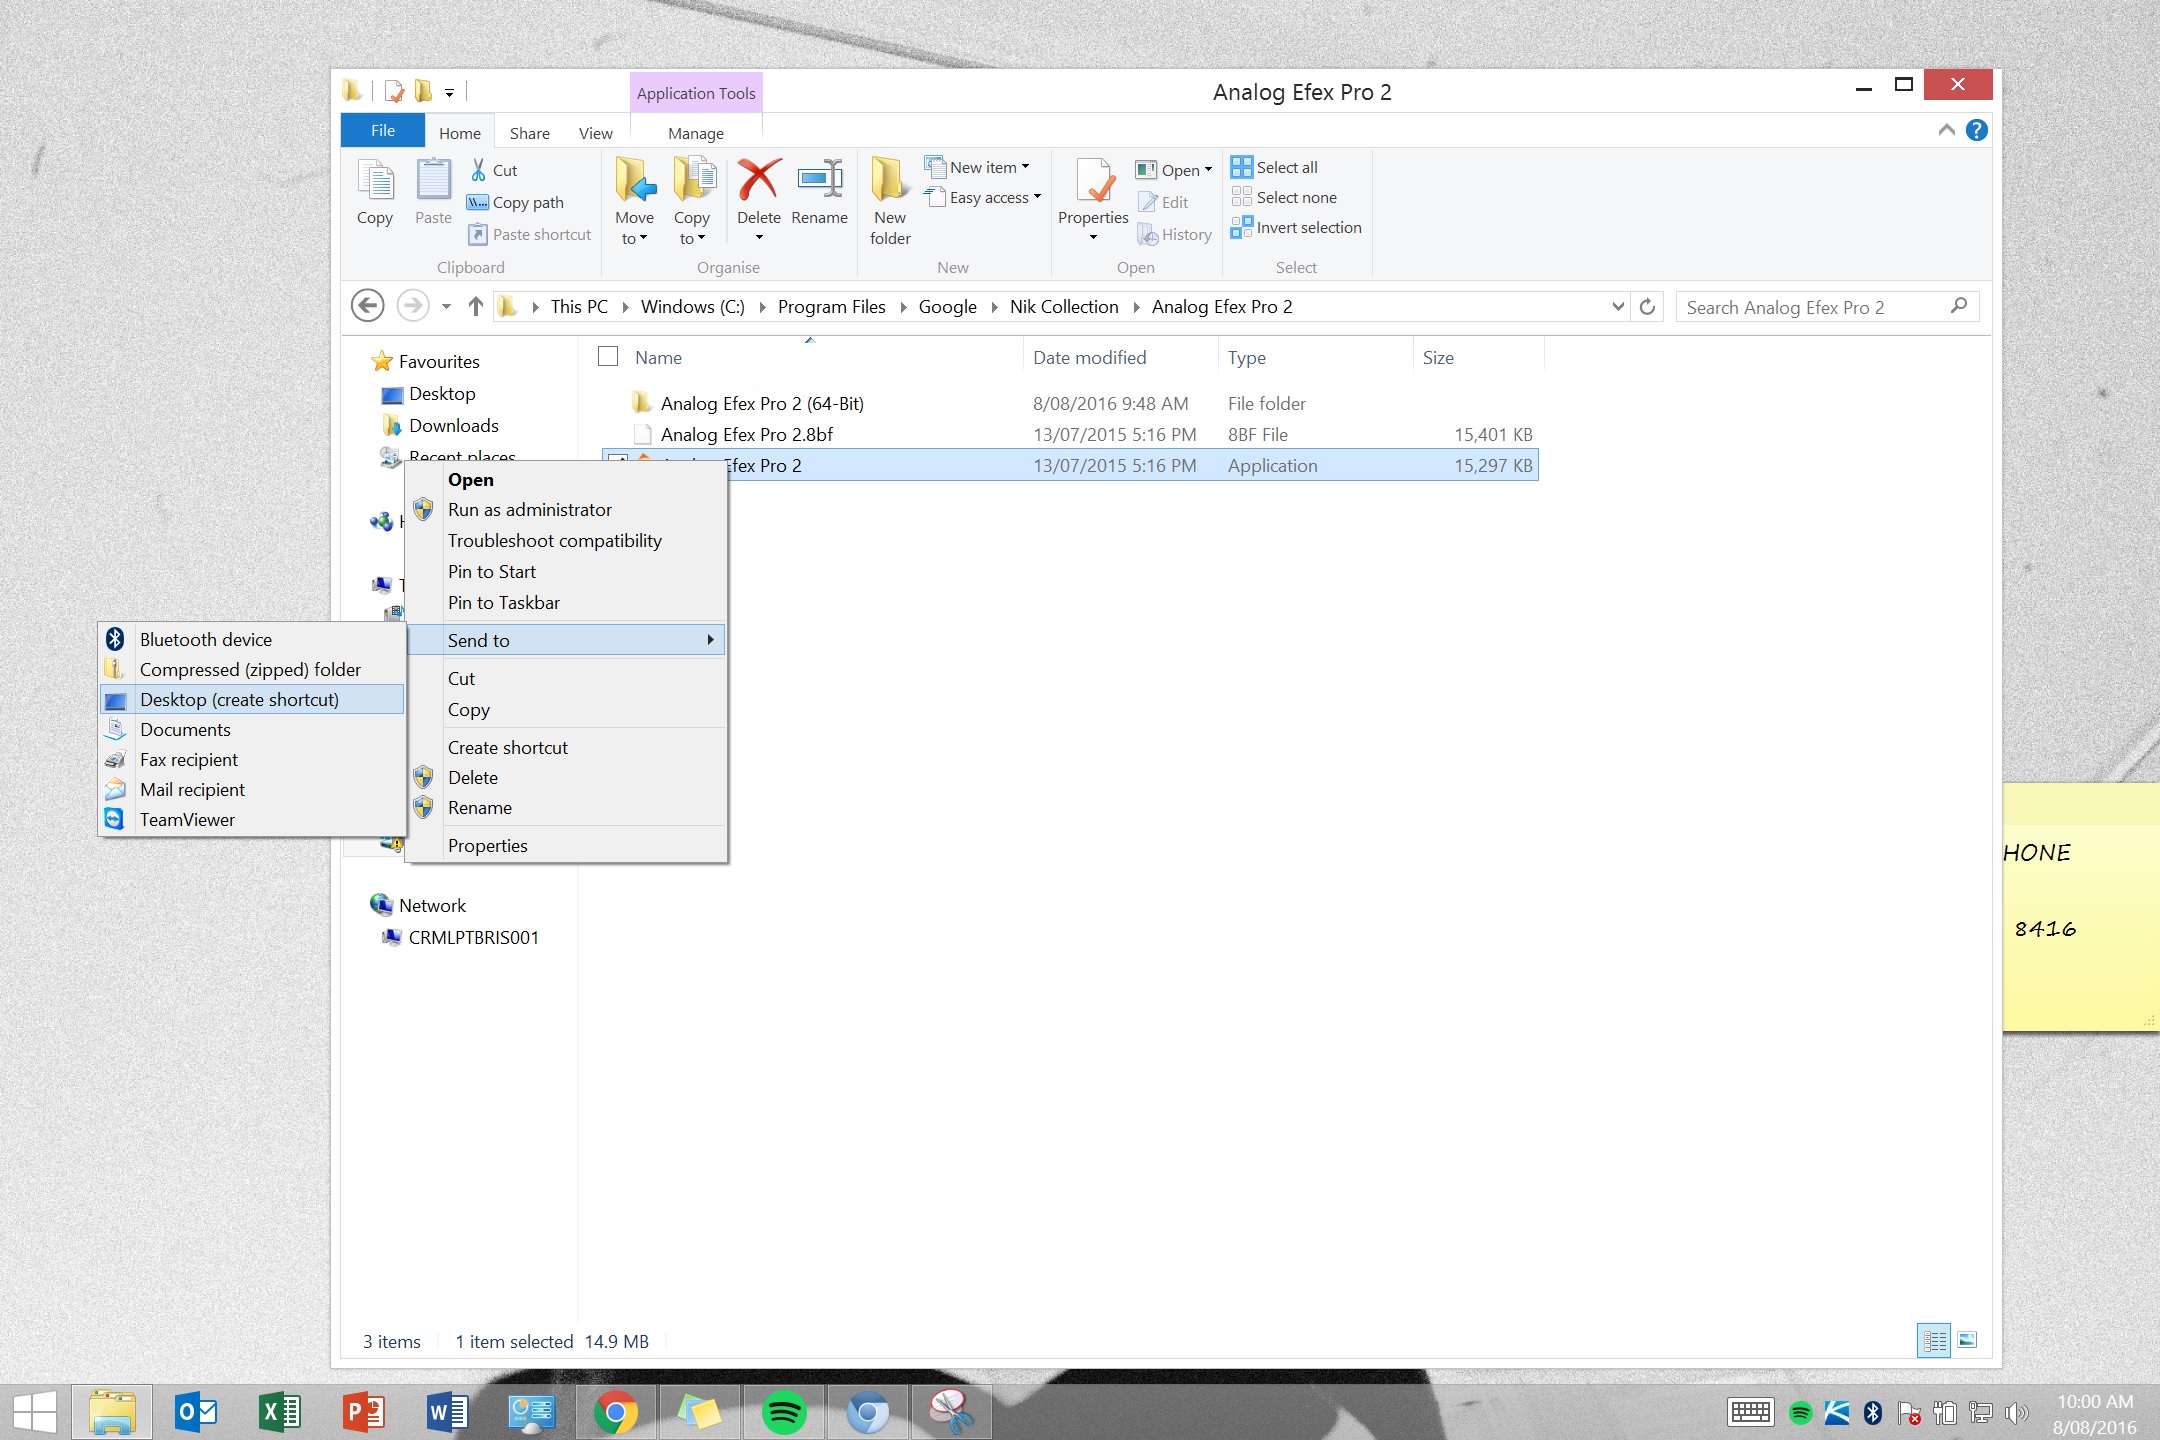Click Select none in ribbon
Screen dimensions: 2160x1440
1284,197
